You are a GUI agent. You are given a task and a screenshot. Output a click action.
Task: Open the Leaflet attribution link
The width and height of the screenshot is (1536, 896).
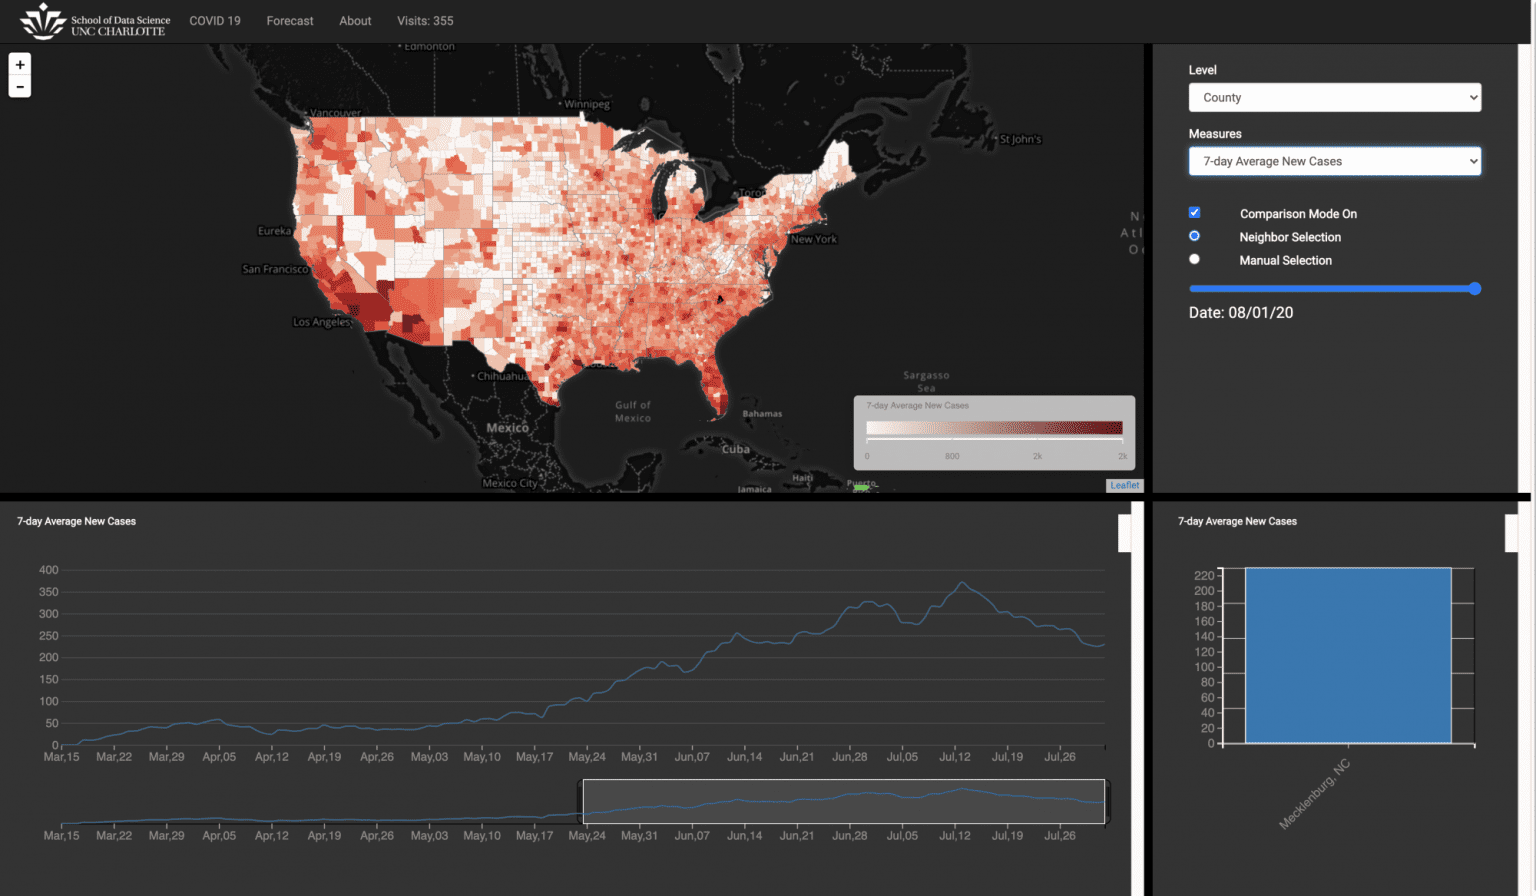pyautogui.click(x=1123, y=485)
